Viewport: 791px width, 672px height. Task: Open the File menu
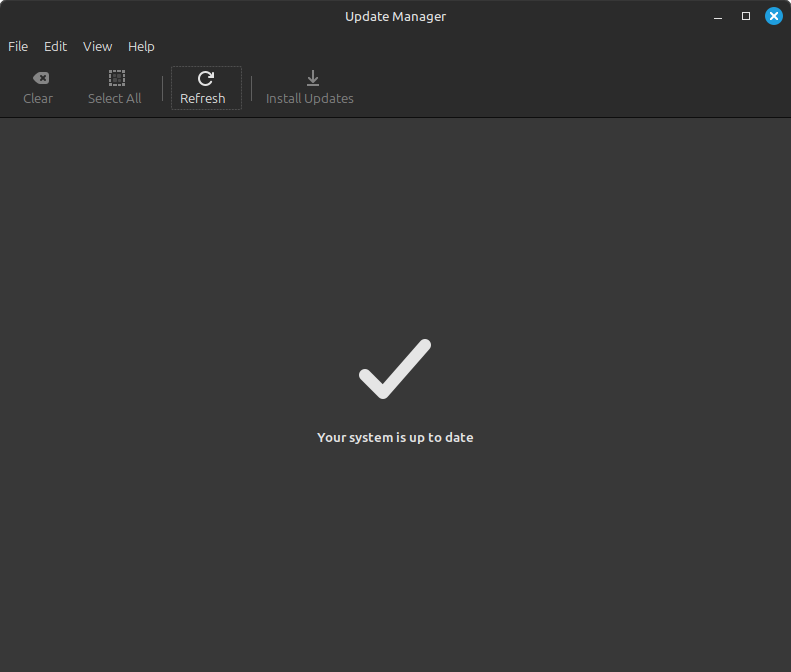pos(18,46)
